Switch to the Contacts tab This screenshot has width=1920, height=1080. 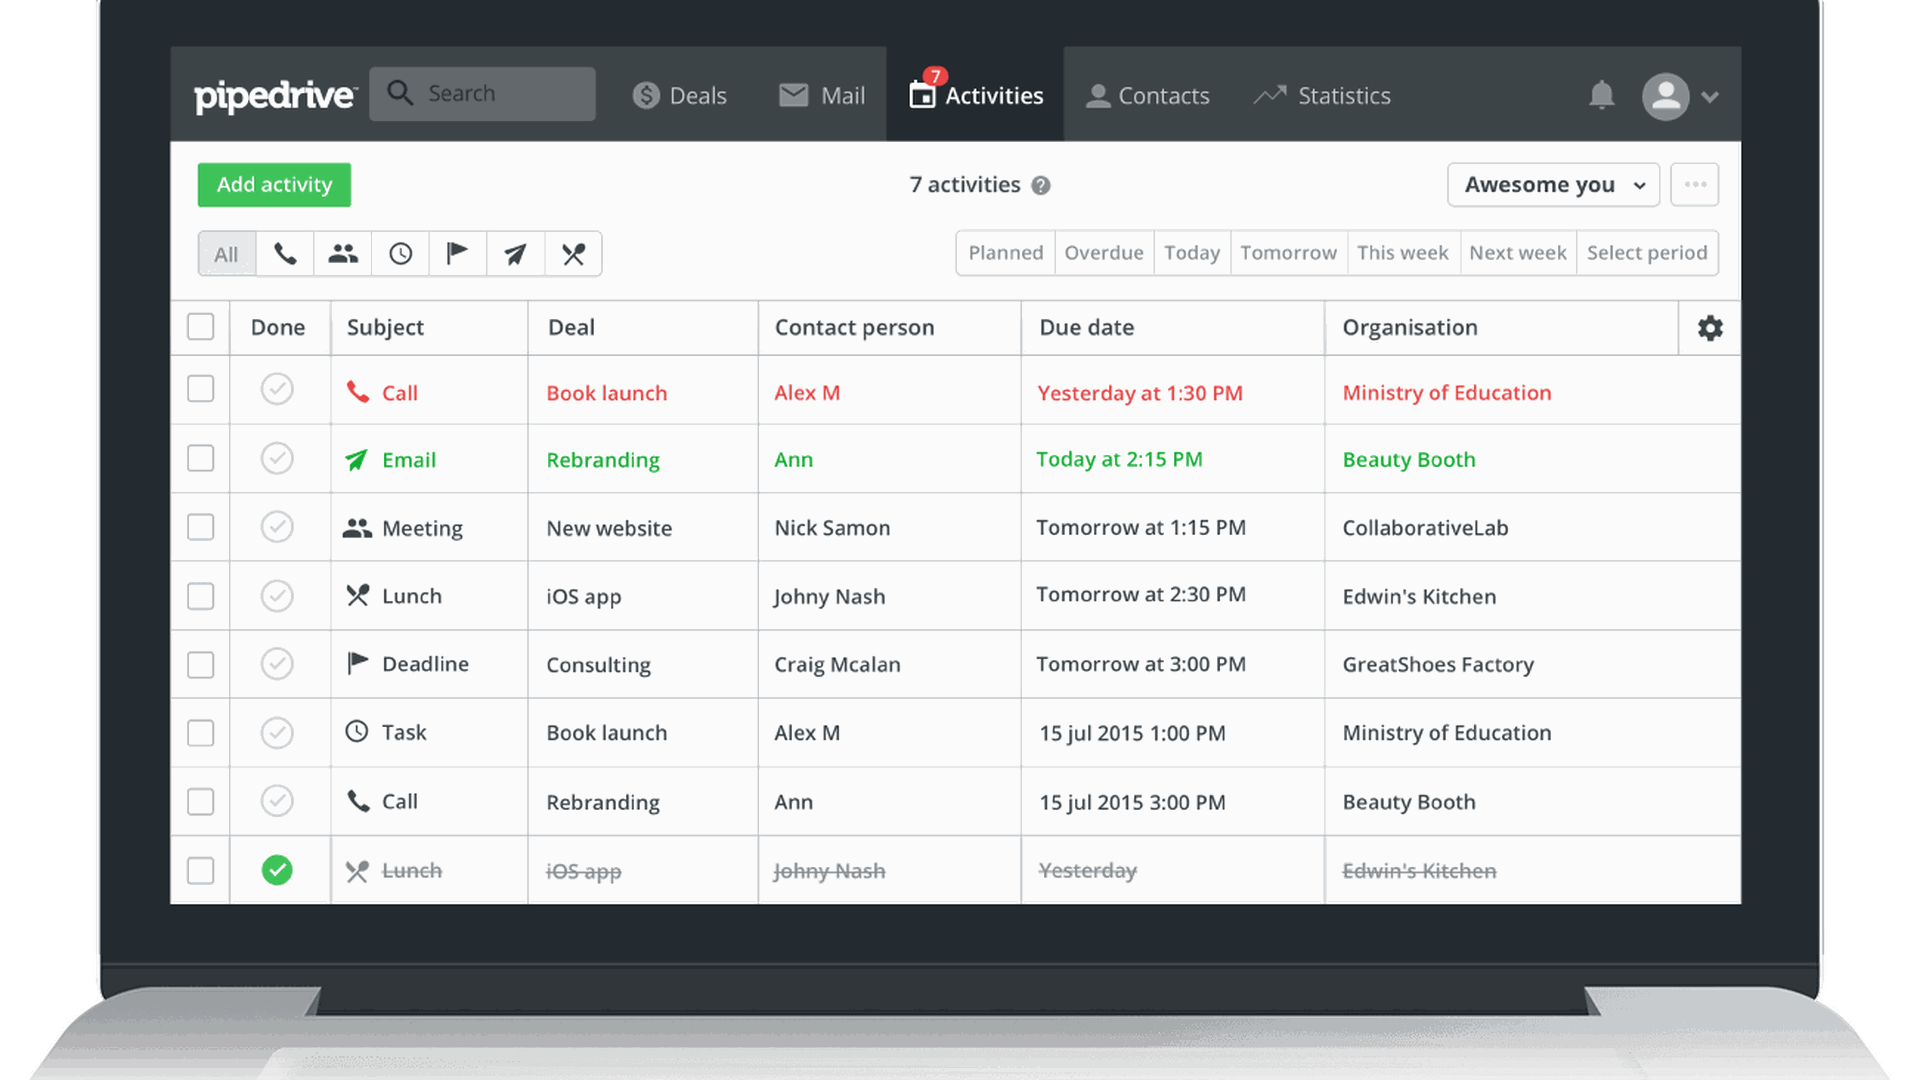(1148, 96)
